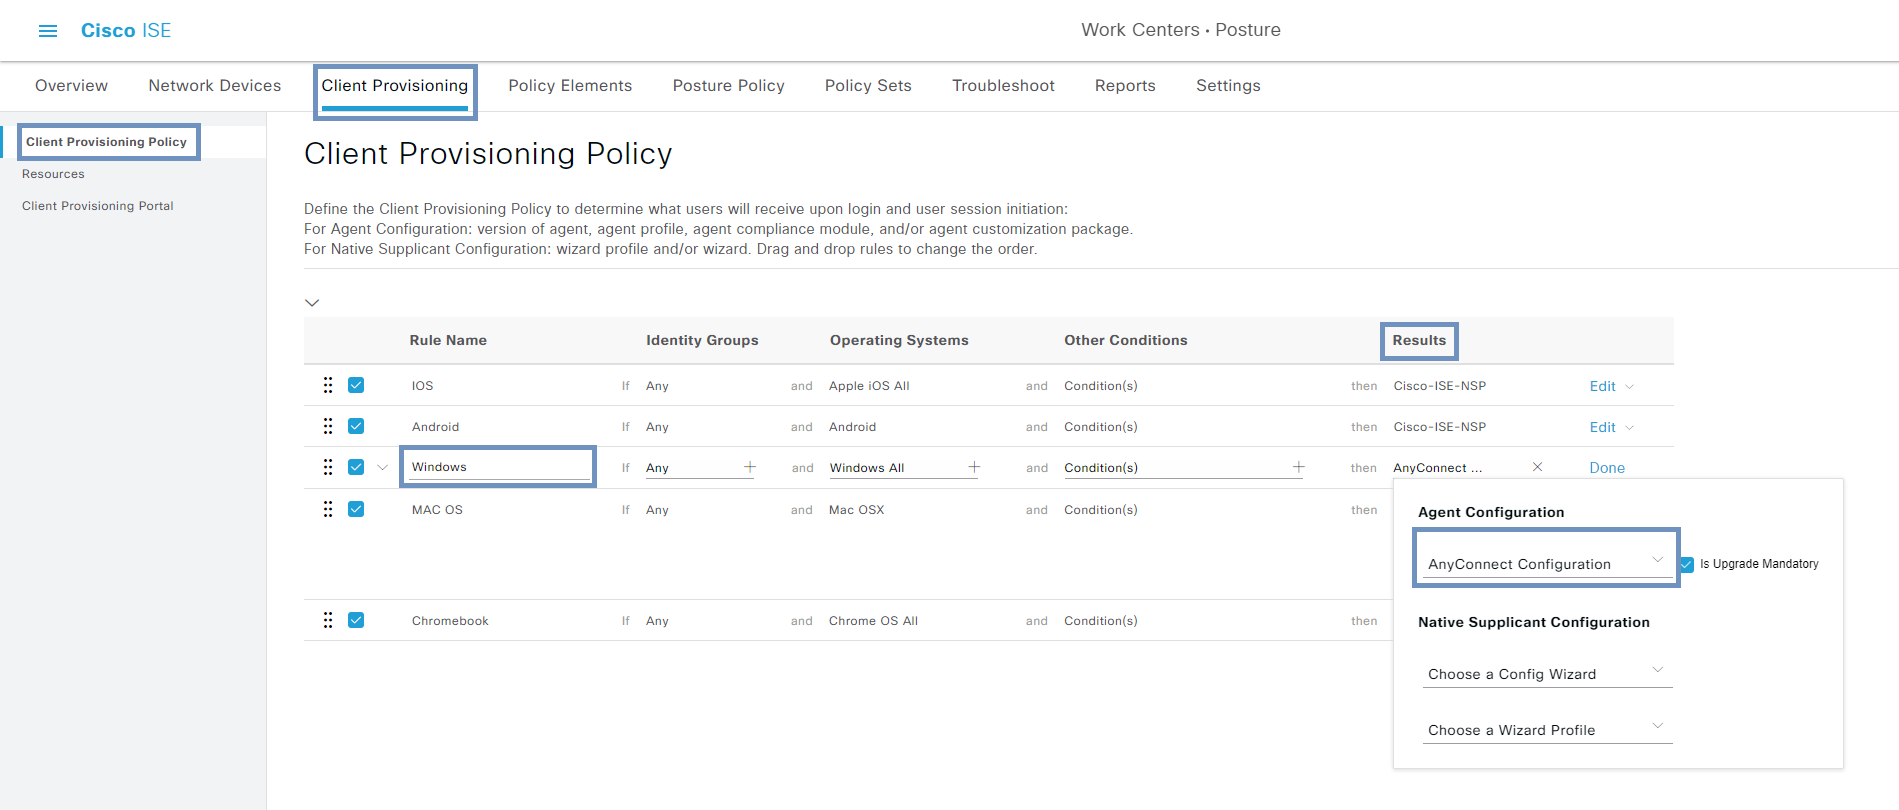Viewport: 1899px width, 810px height.
Task: Open Client Provisioning Portal in sidebar
Action: click(x=98, y=206)
